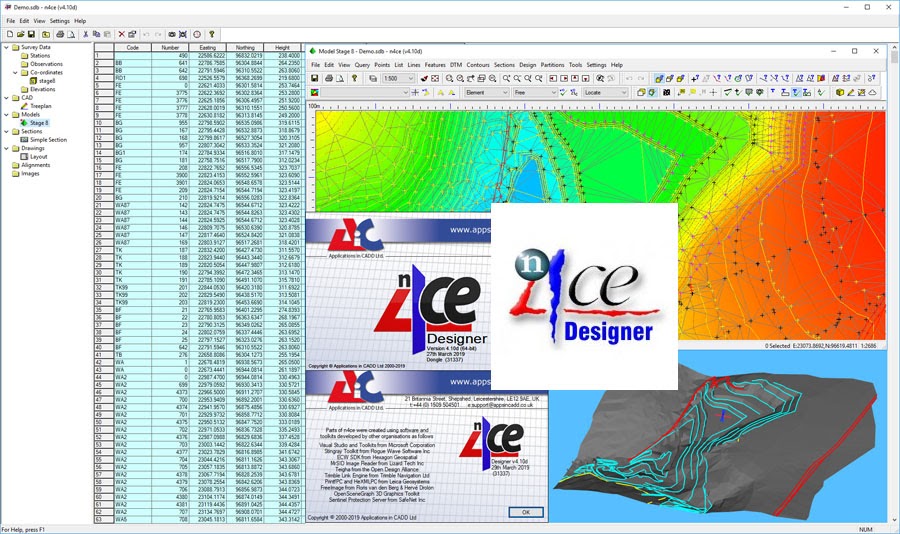Click Print icon in Model Stage 8 toolbar

coord(329,78)
